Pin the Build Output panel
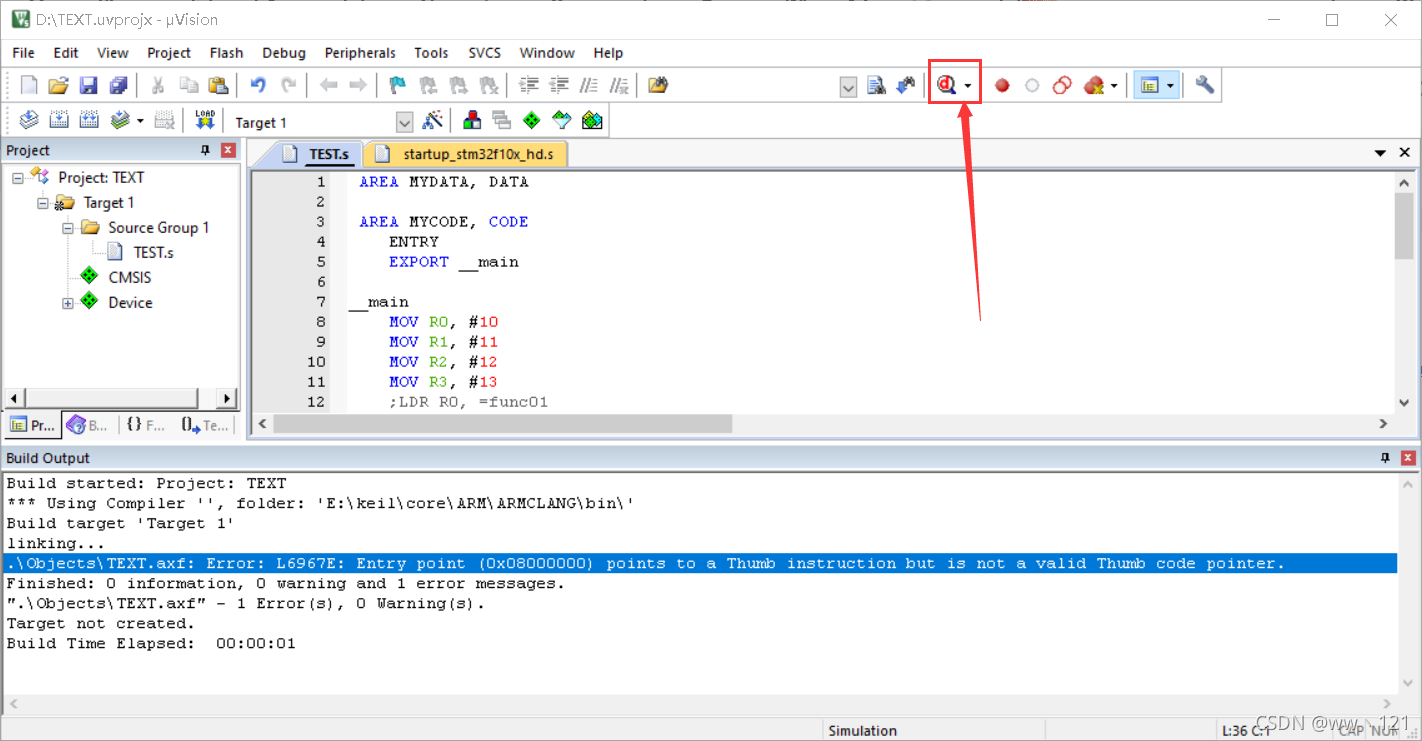1422x741 pixels. [1385, 458]
